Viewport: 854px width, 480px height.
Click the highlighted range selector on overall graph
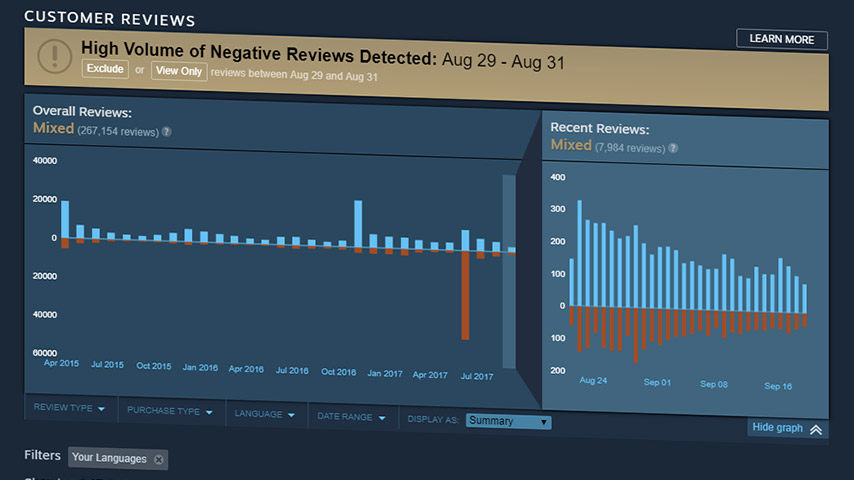[509, 272]
